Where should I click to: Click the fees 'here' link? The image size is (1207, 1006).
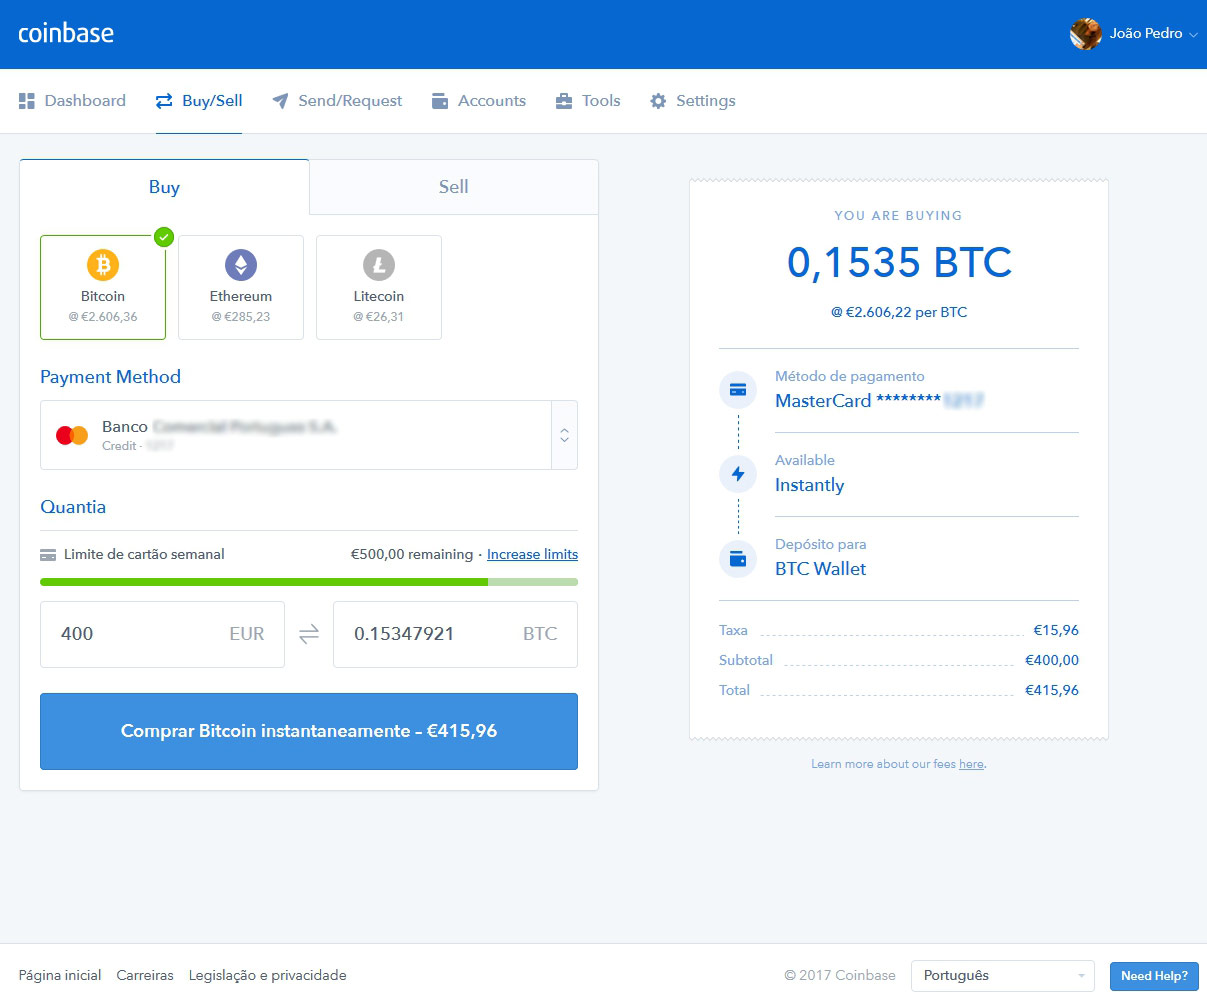971,764
